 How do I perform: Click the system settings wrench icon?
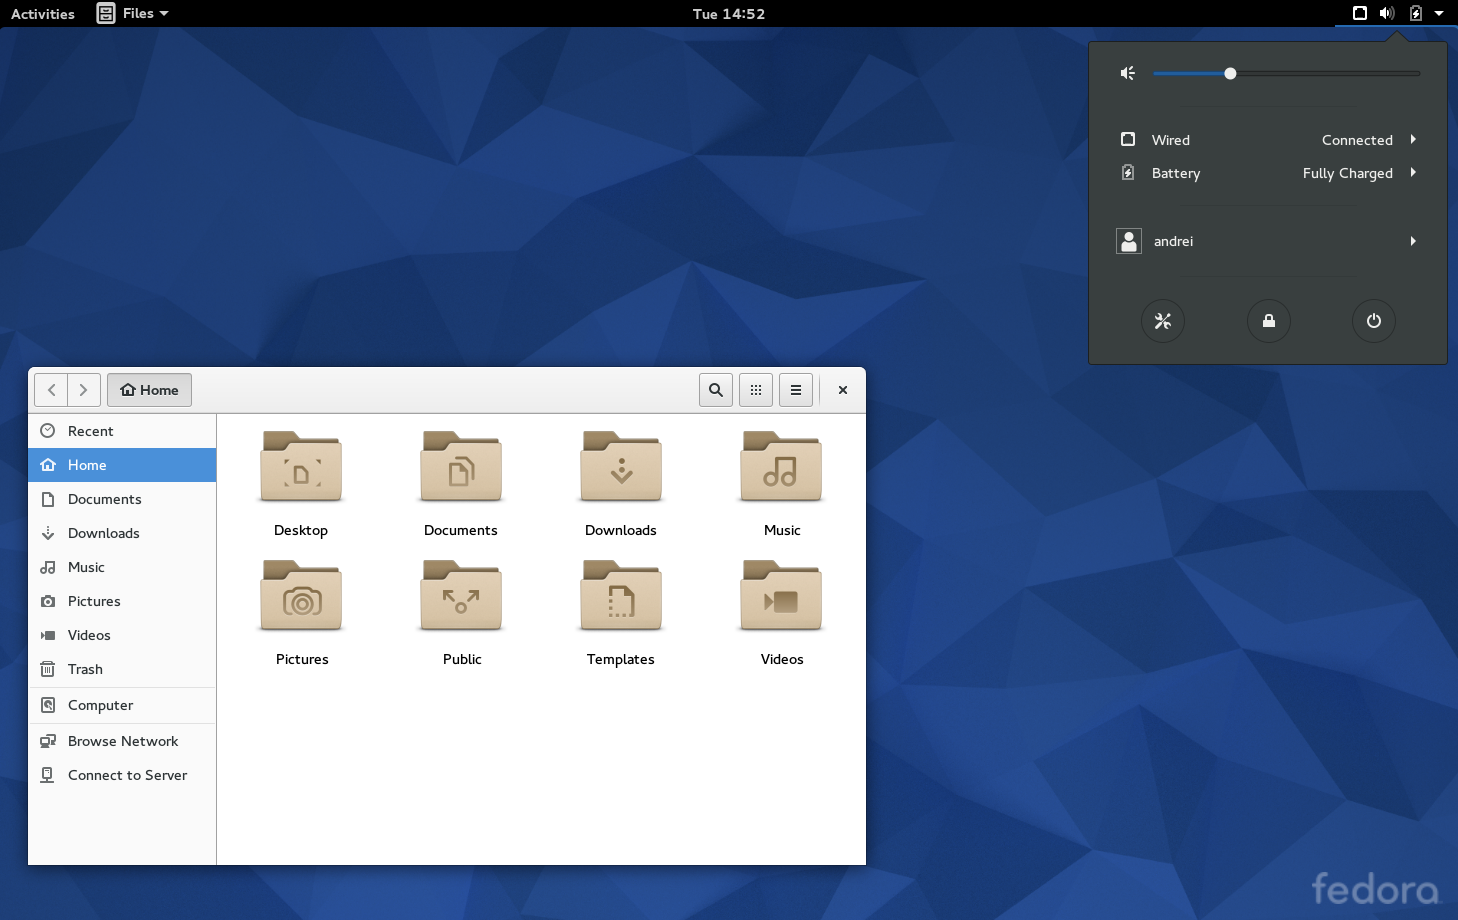1162,321
